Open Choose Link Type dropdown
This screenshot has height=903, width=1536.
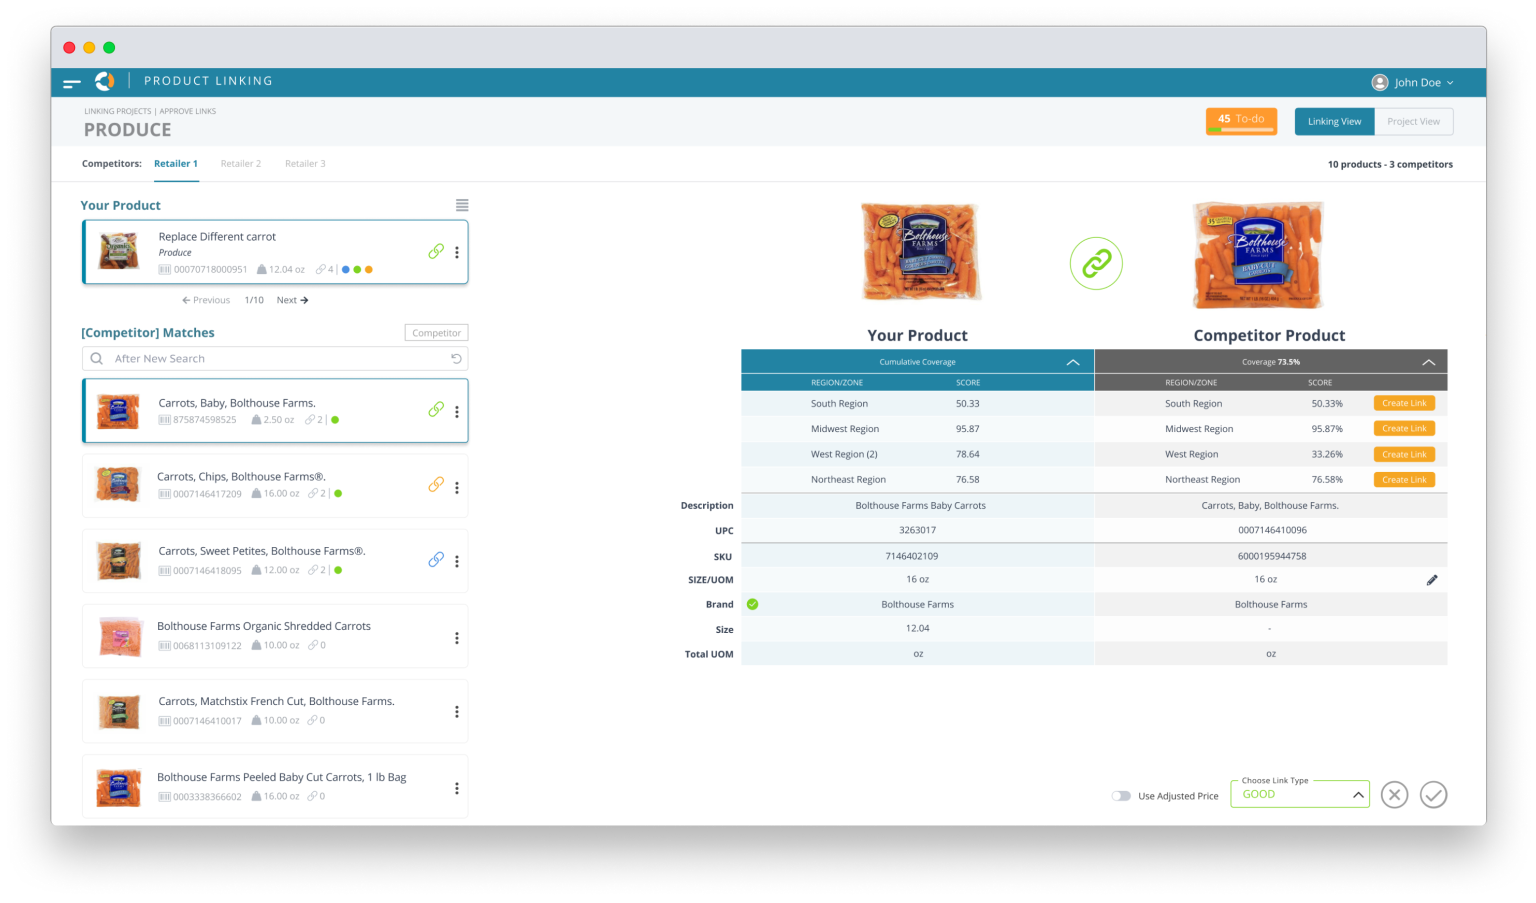coord(1300,794)
